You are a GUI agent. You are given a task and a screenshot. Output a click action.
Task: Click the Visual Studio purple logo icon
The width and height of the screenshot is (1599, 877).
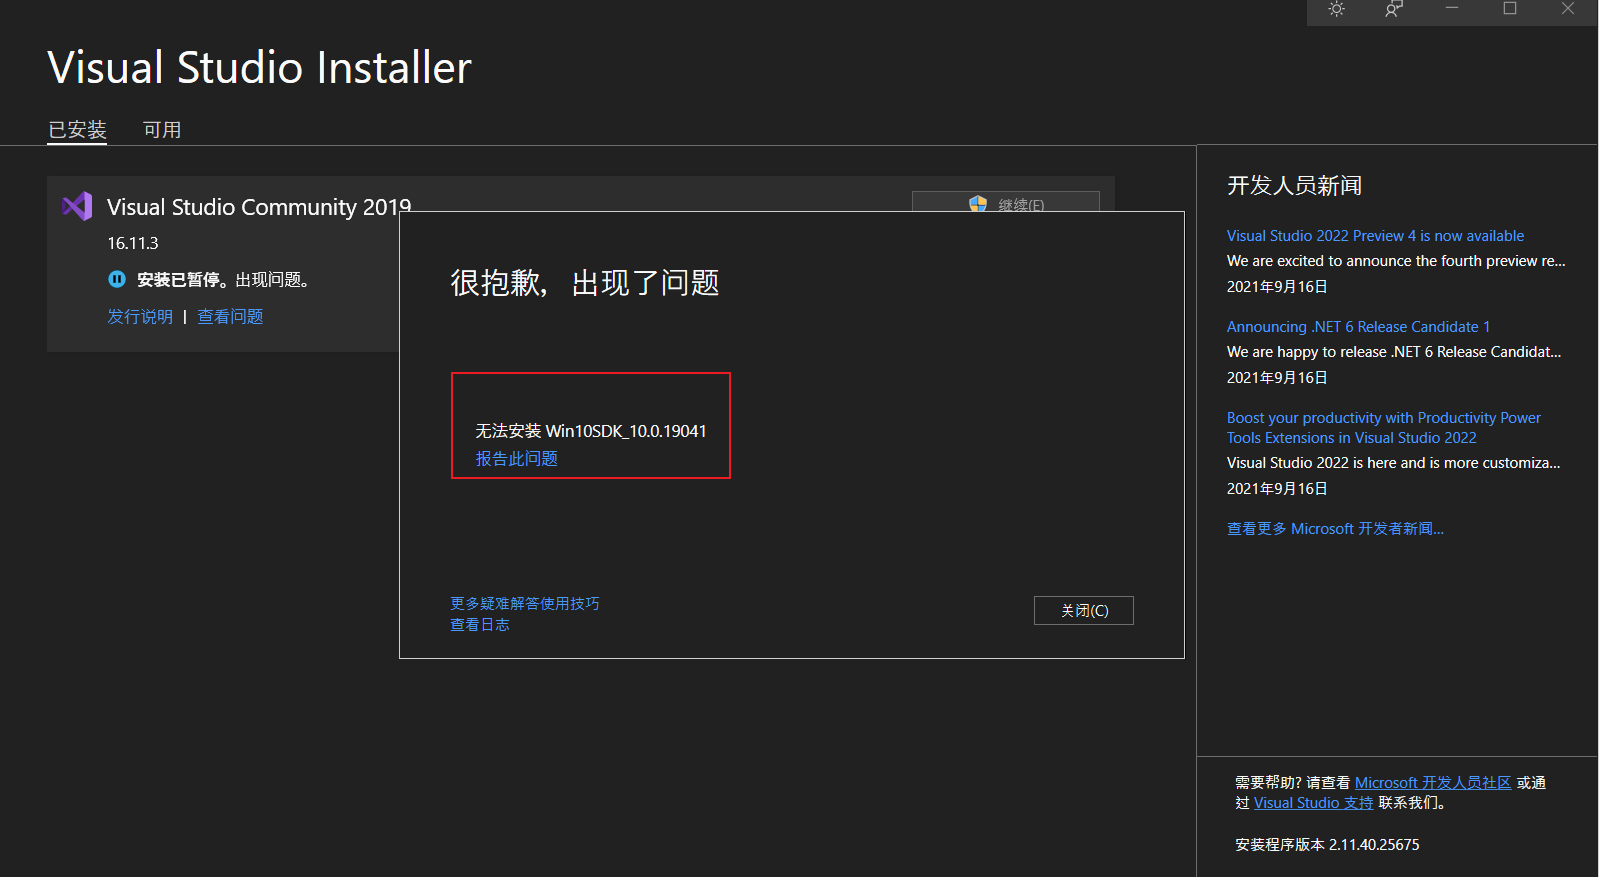point(77,206)
